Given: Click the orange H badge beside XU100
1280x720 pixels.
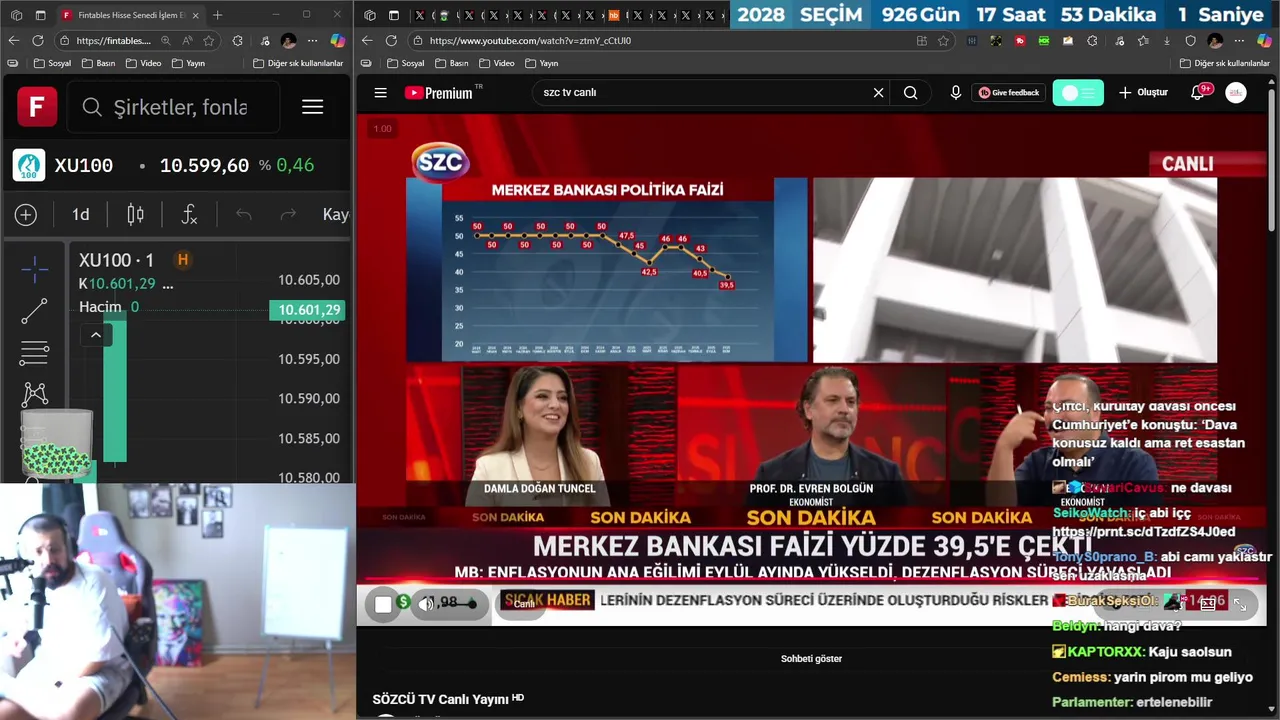Looking at the screenshot, I should pyautogui.click(x=182, y=260).
